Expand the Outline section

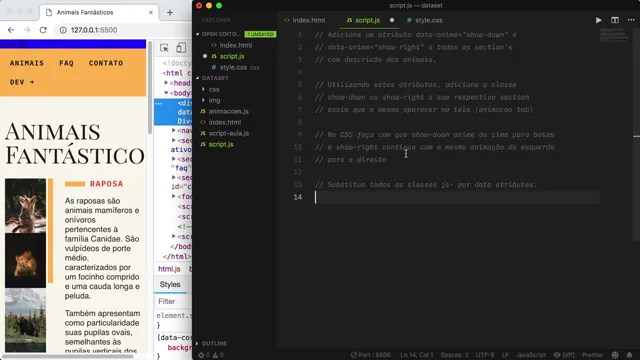point(214,343)
